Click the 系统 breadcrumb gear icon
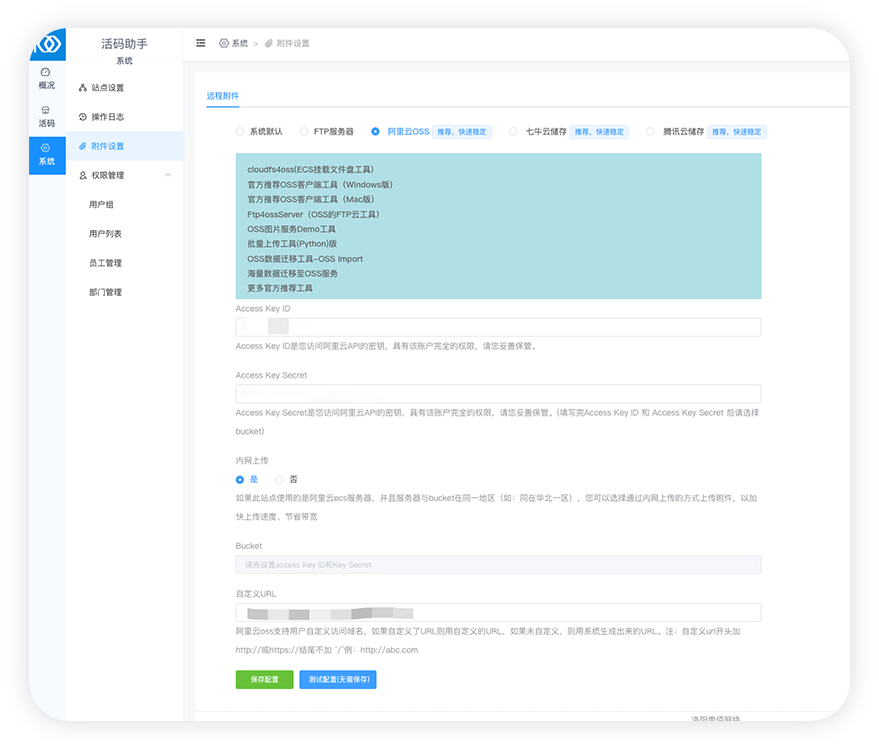The height and width of the screenshot is (751, 879). [x=224, y=43]
